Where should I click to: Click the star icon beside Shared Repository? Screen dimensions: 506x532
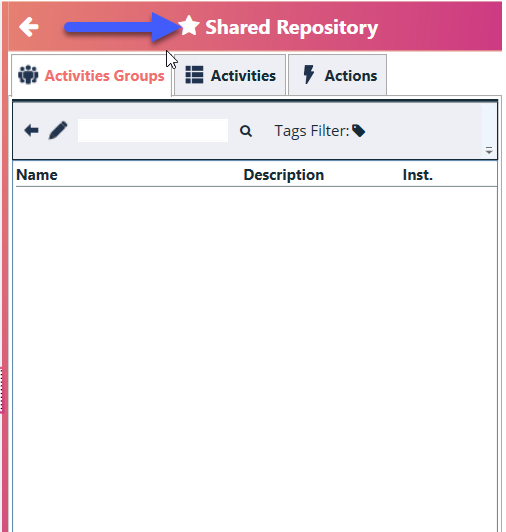point(189,25)
